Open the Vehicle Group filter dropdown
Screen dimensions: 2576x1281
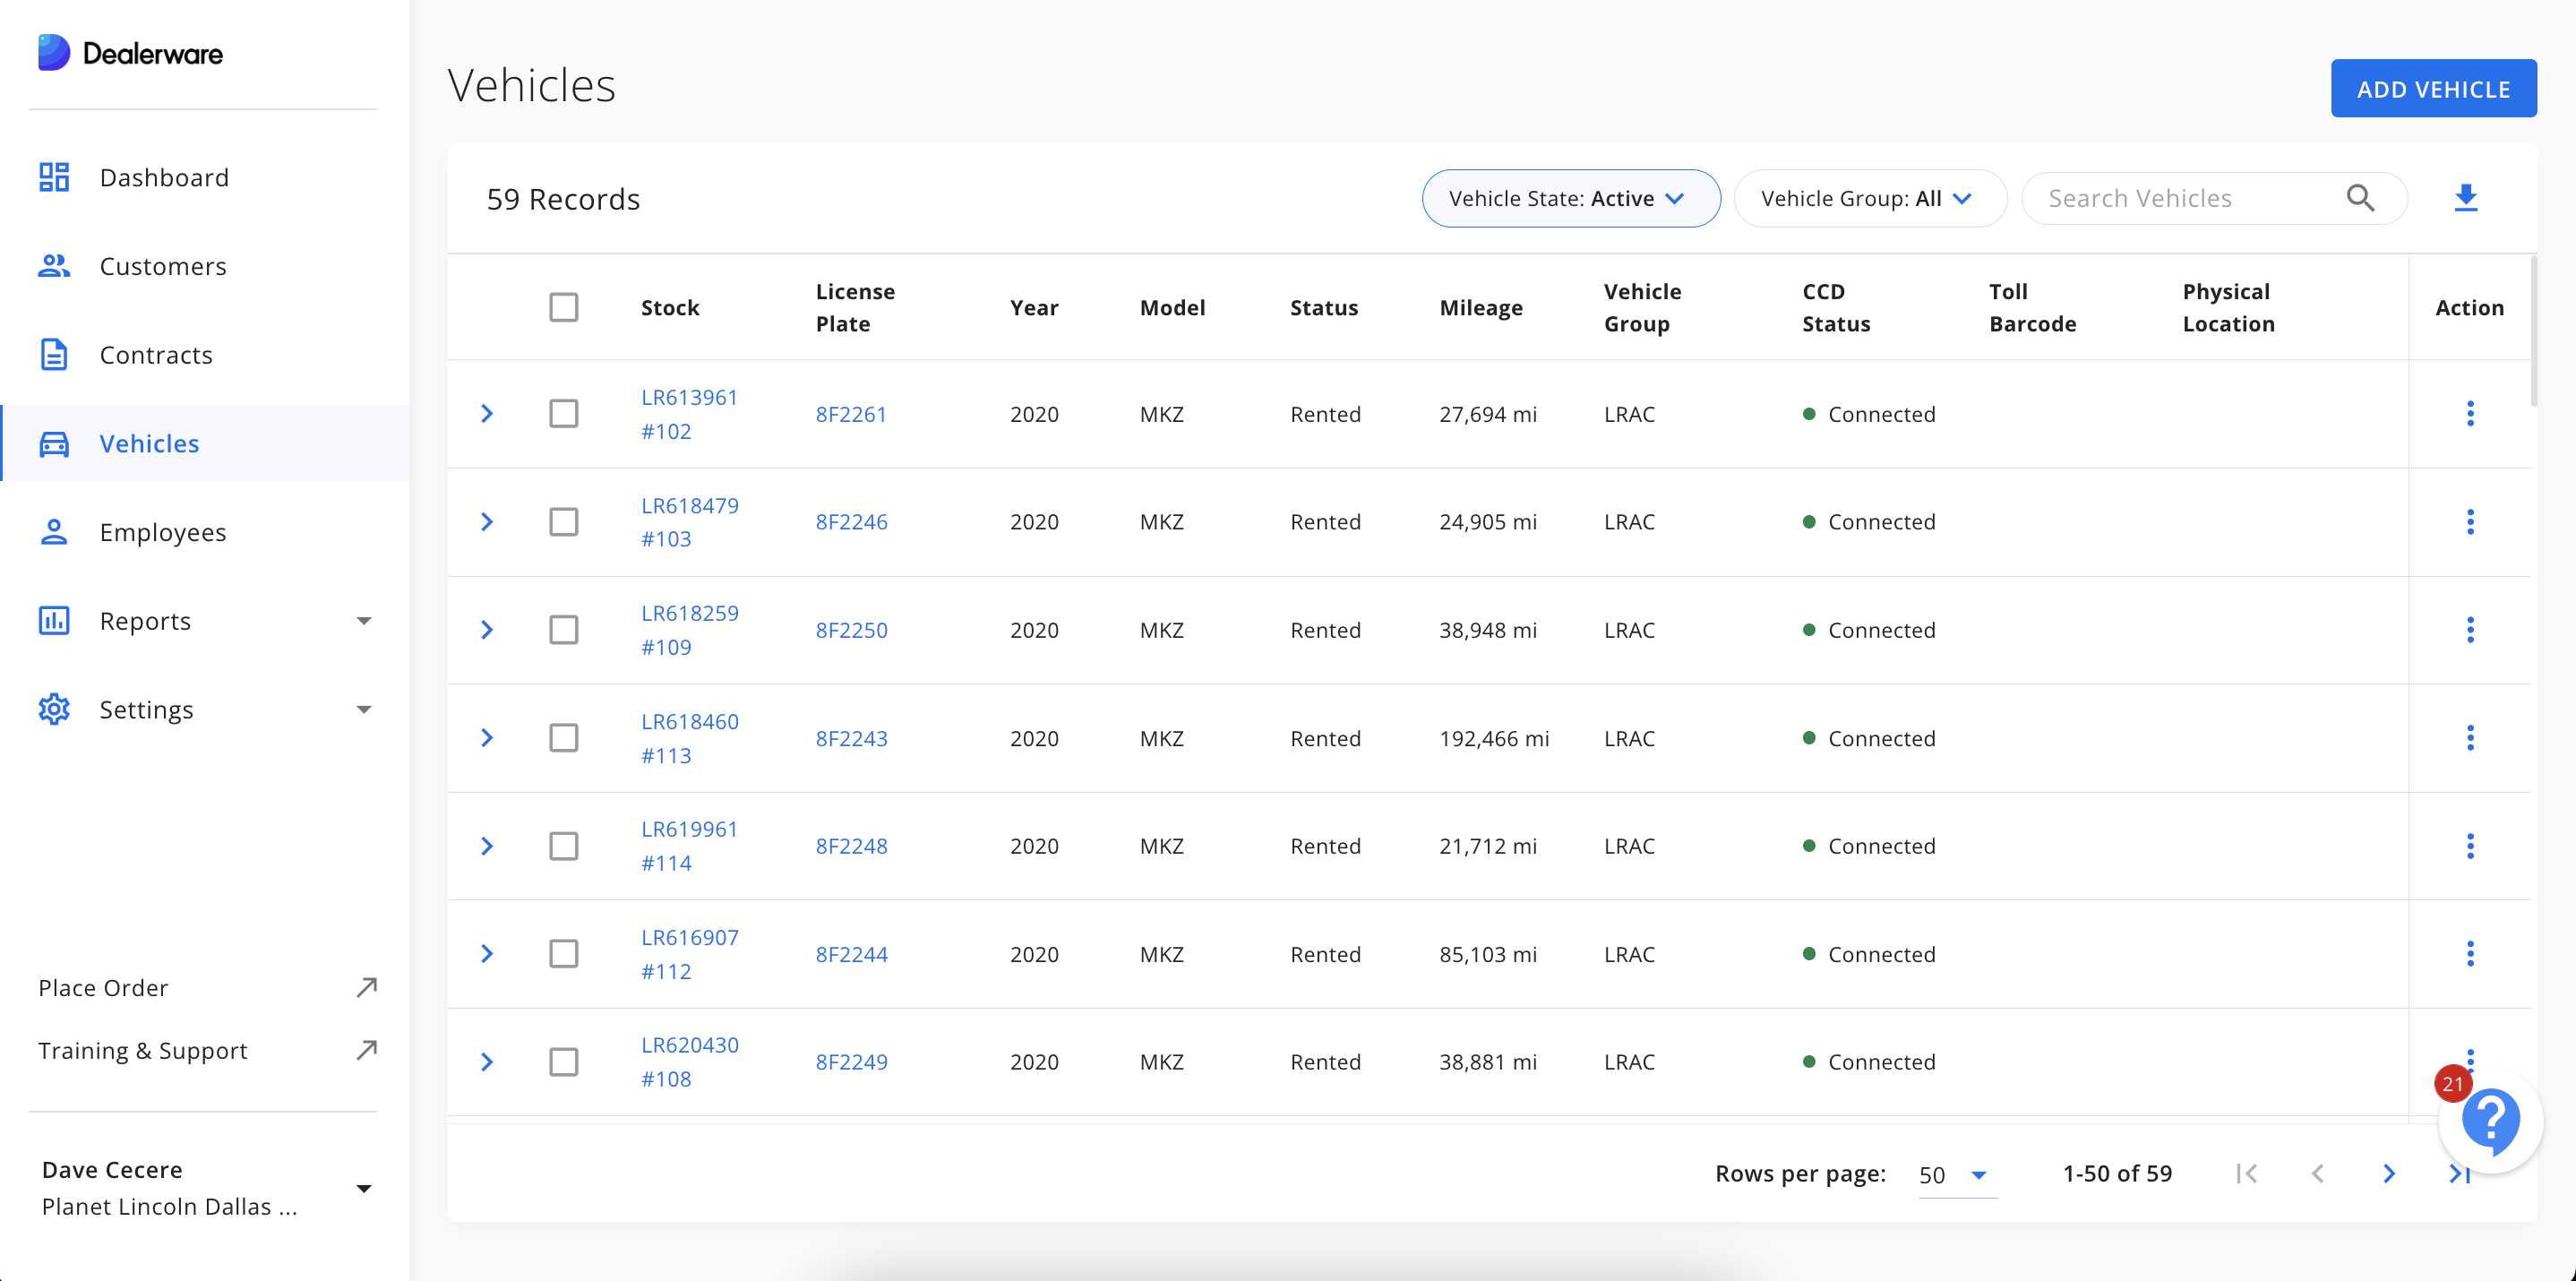1869,198
